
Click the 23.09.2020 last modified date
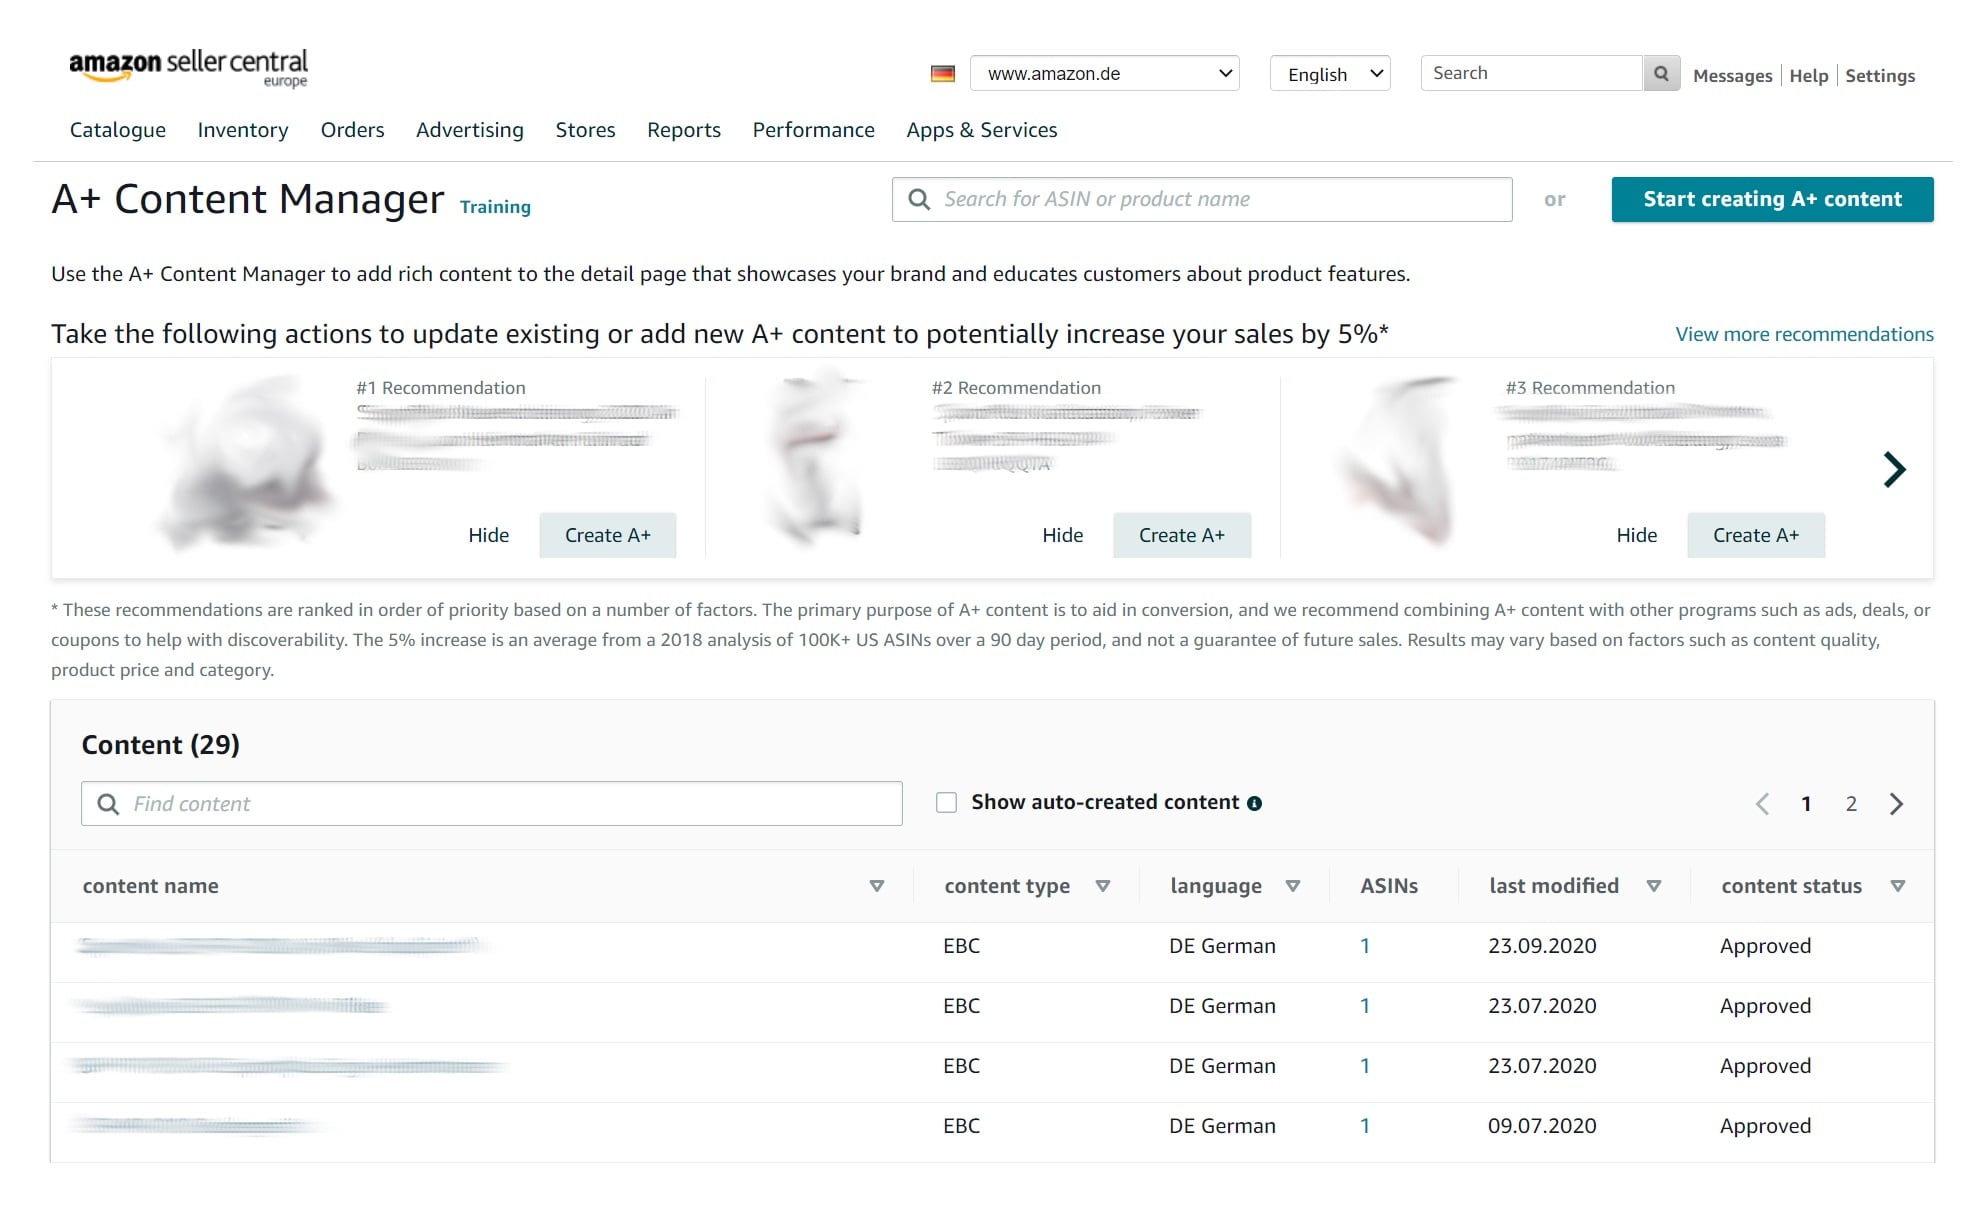tap(1542, 946)
